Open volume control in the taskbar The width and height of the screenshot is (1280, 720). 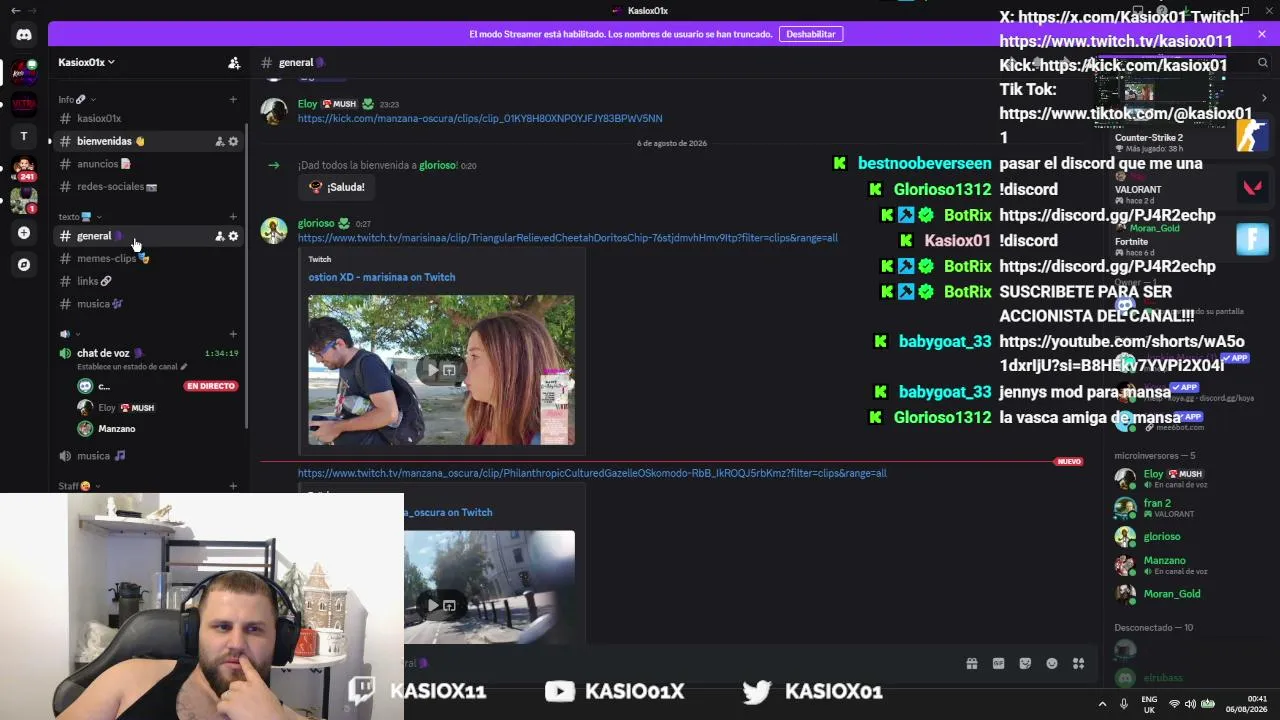click(x=1190, y=704)
